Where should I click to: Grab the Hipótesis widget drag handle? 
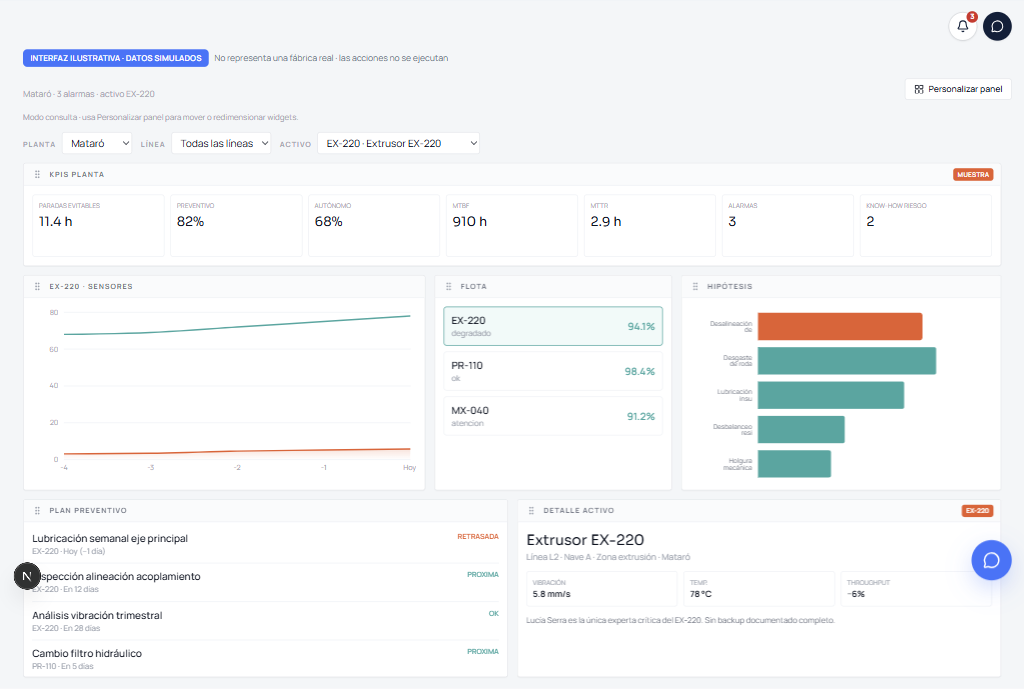tap(695, 287)
